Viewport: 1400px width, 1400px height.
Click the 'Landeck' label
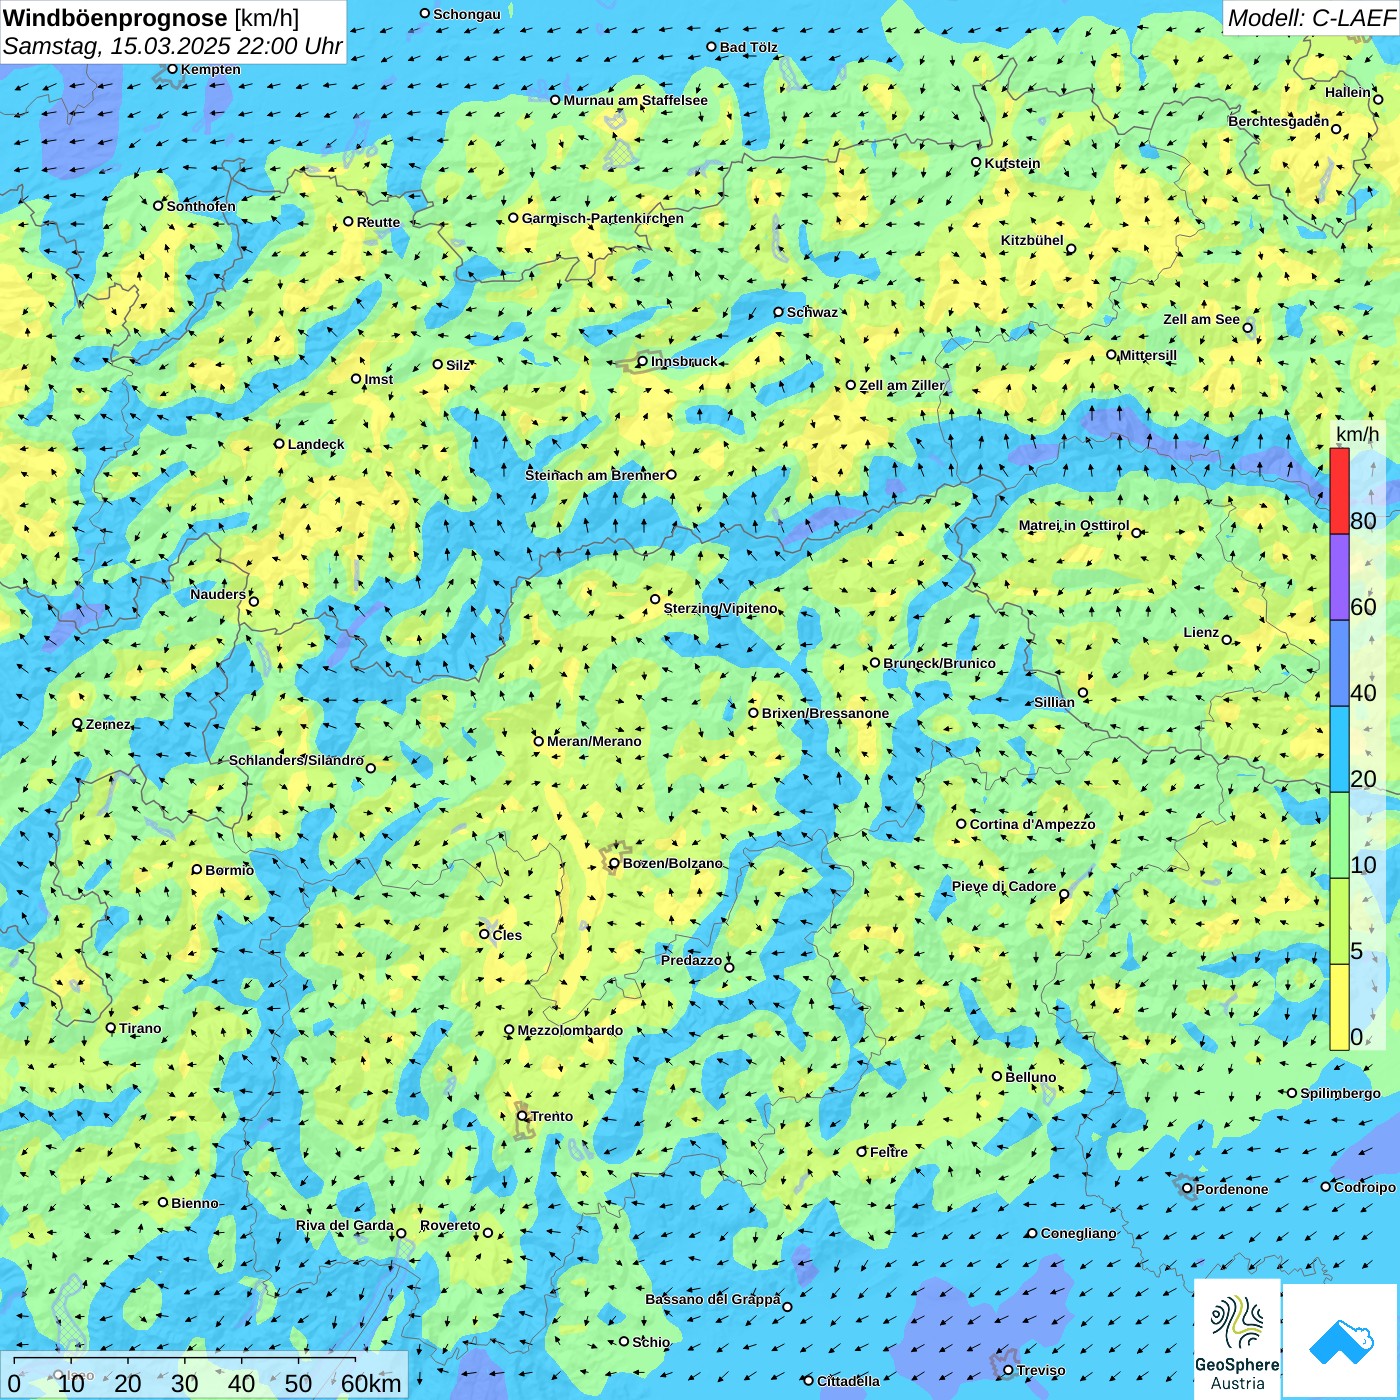click(x=316, y=444)
